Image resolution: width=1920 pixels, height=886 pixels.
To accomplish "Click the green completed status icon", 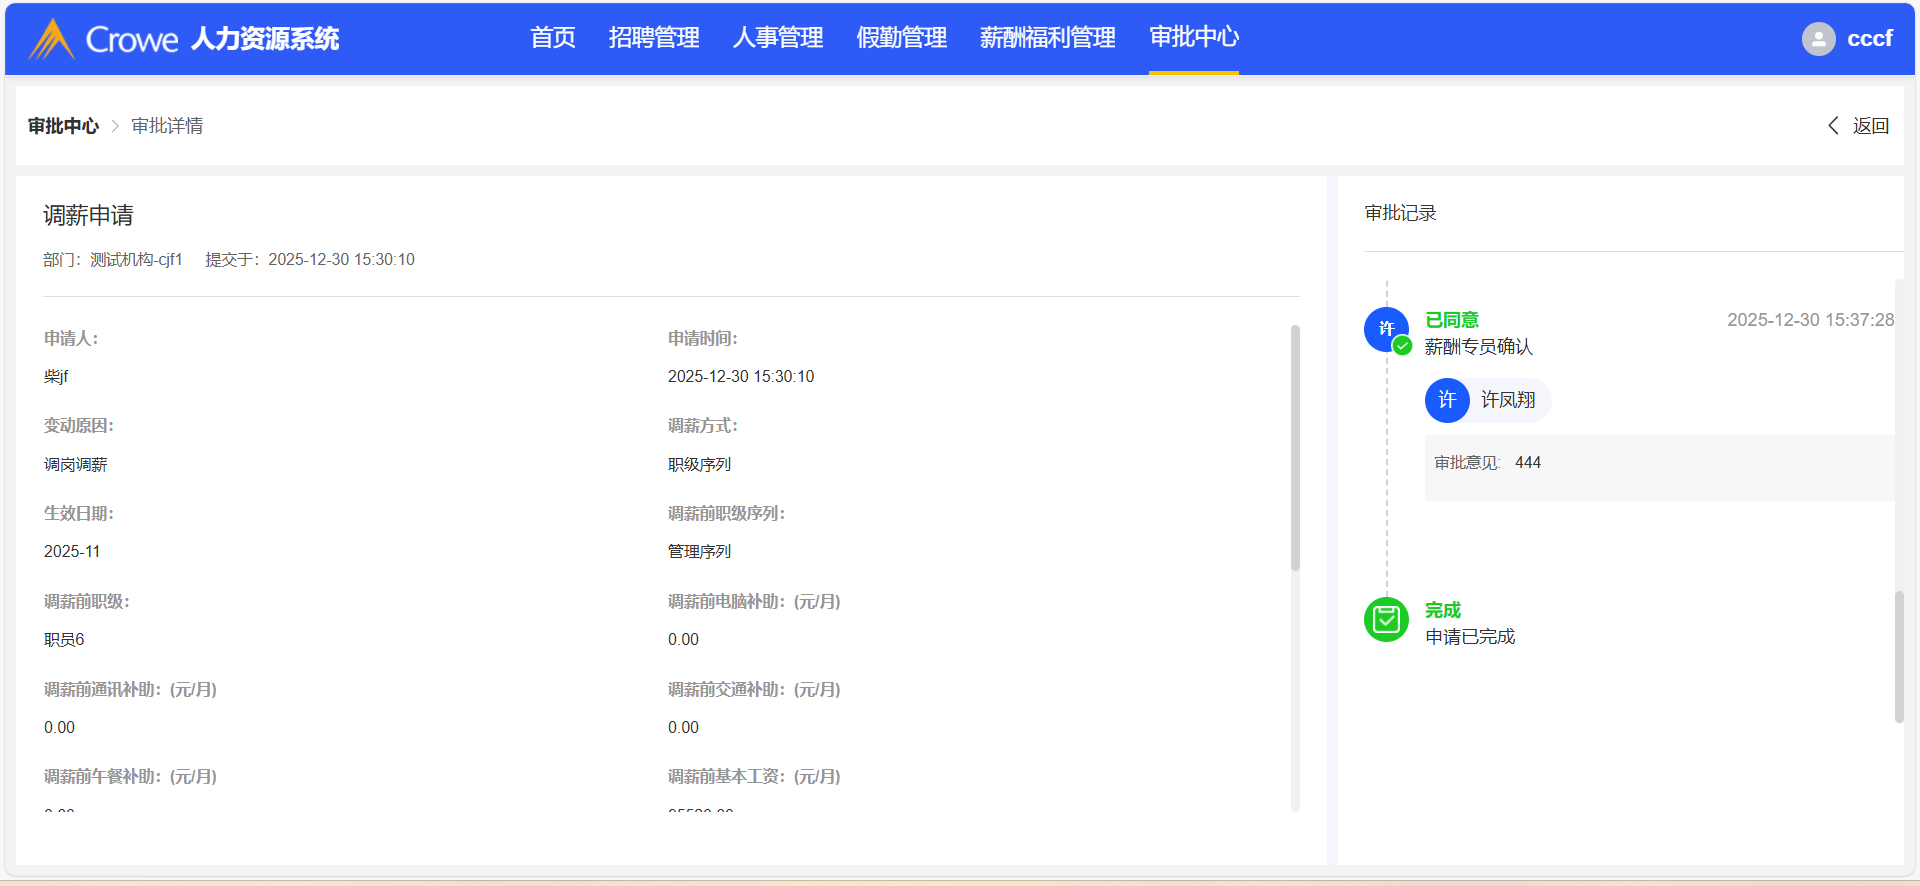I will pos(1387,620).
